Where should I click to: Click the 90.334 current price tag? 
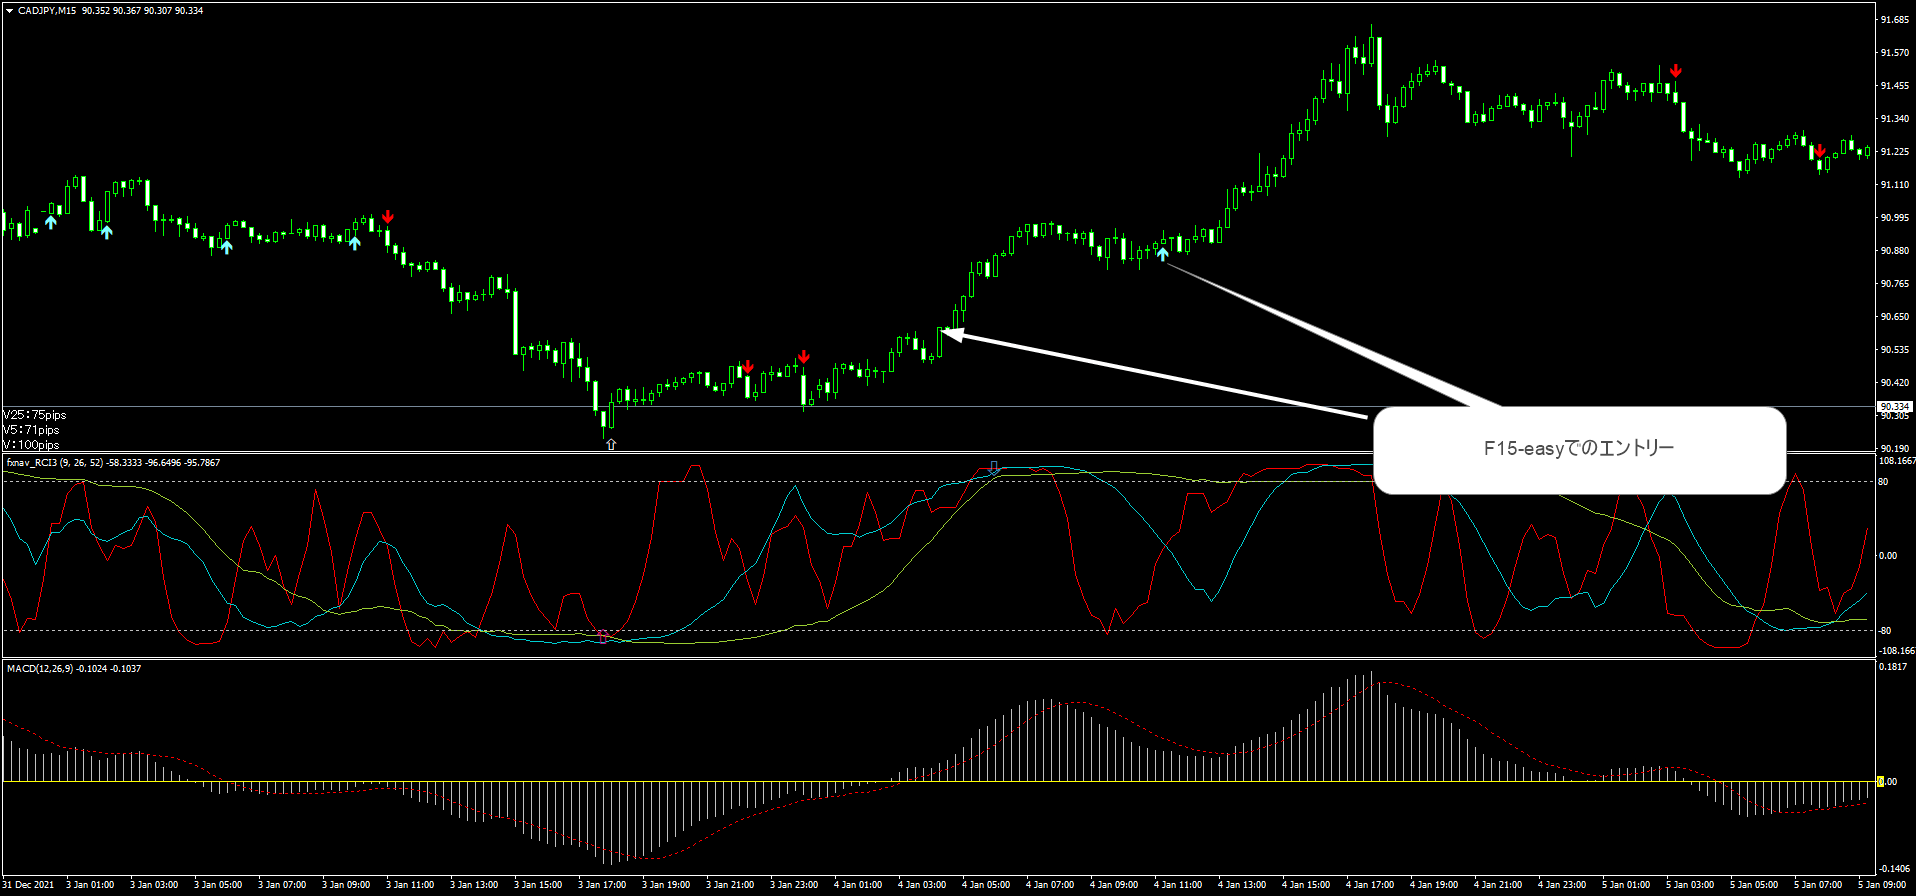pyautogui.click(x=1894, y=406)
